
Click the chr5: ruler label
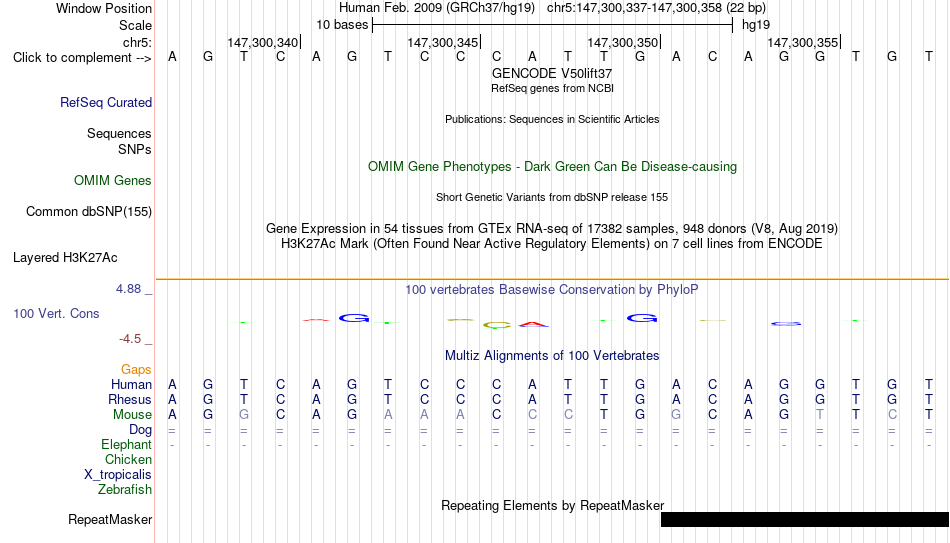tap(137, 42)
